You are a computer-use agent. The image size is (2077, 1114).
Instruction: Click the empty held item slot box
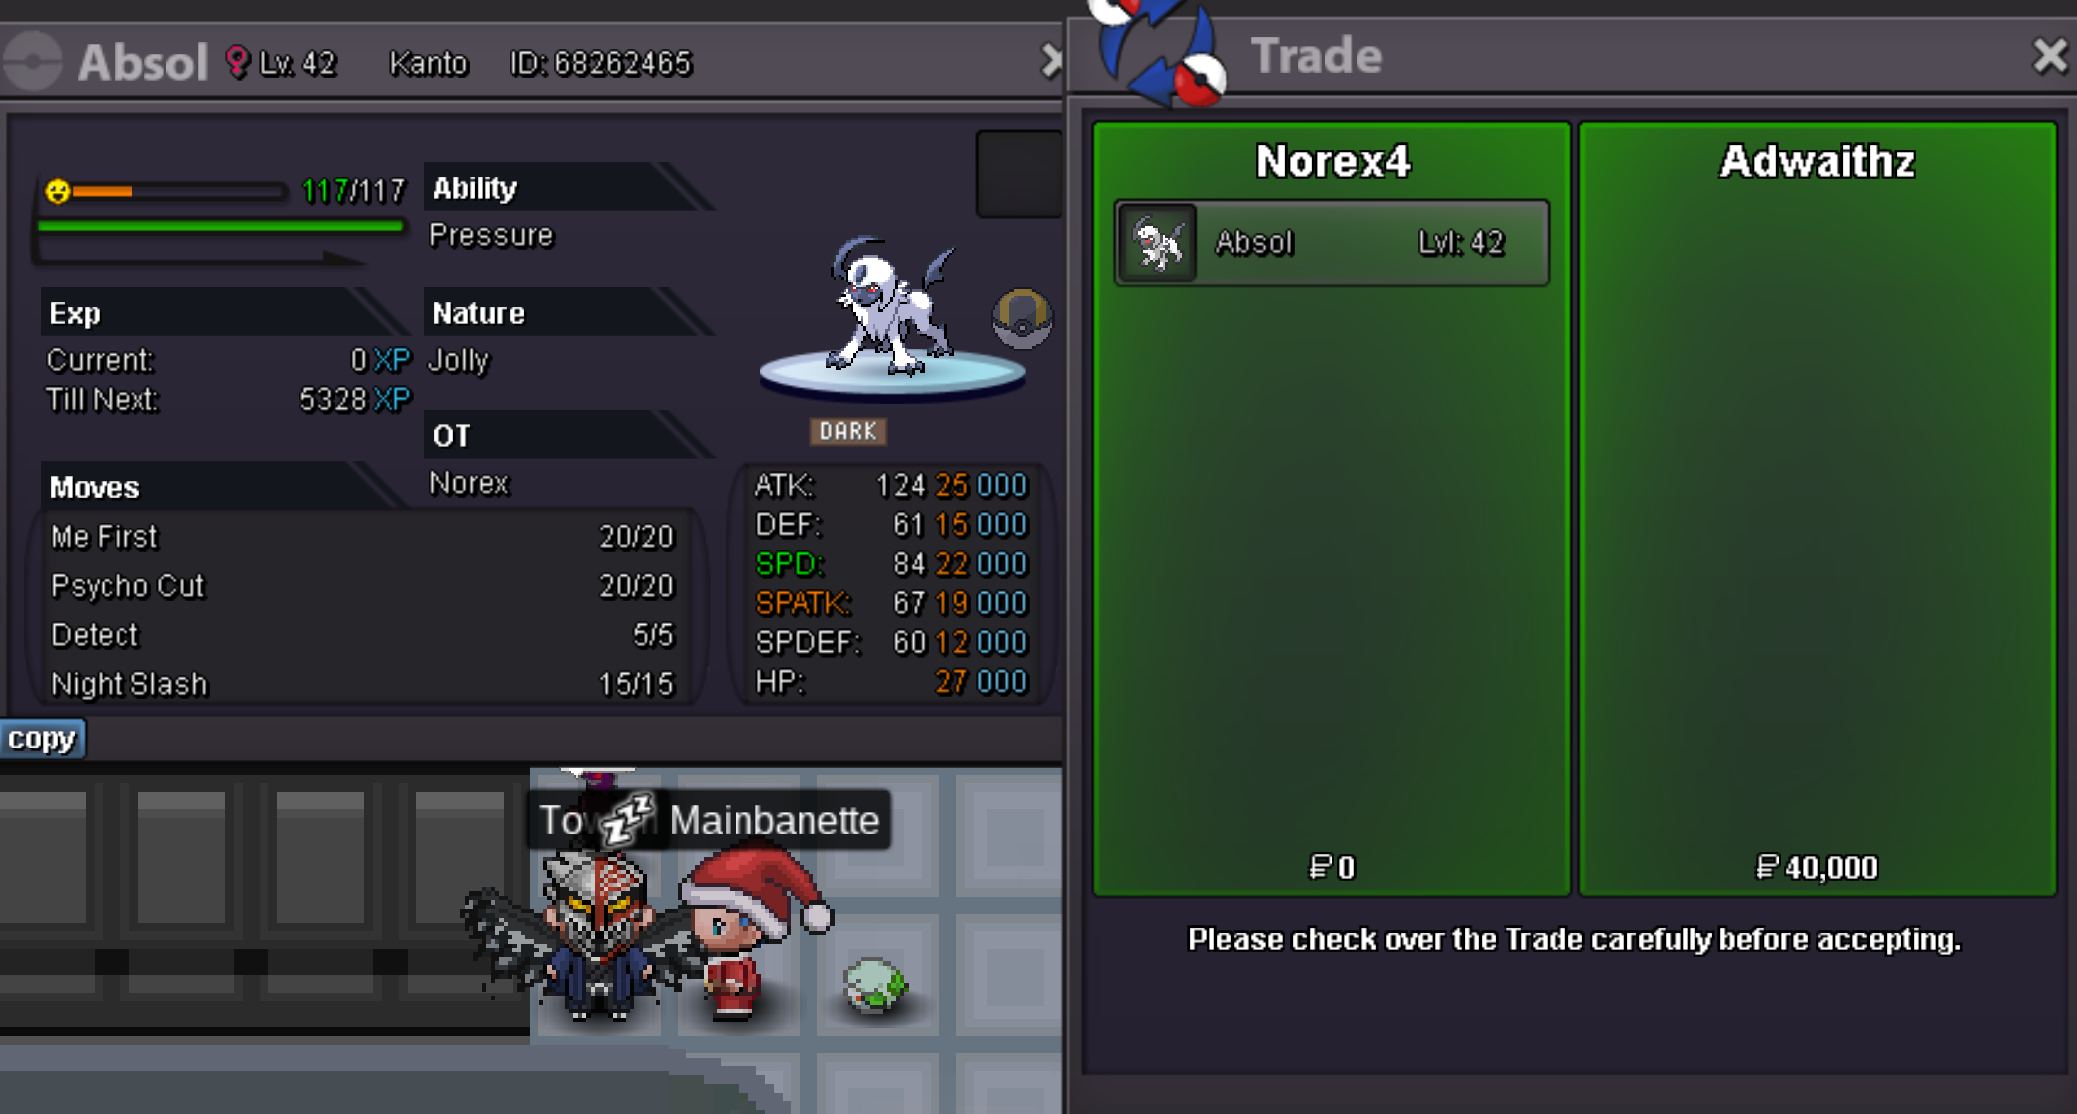pyautogui.click(x=1019, y=174)
